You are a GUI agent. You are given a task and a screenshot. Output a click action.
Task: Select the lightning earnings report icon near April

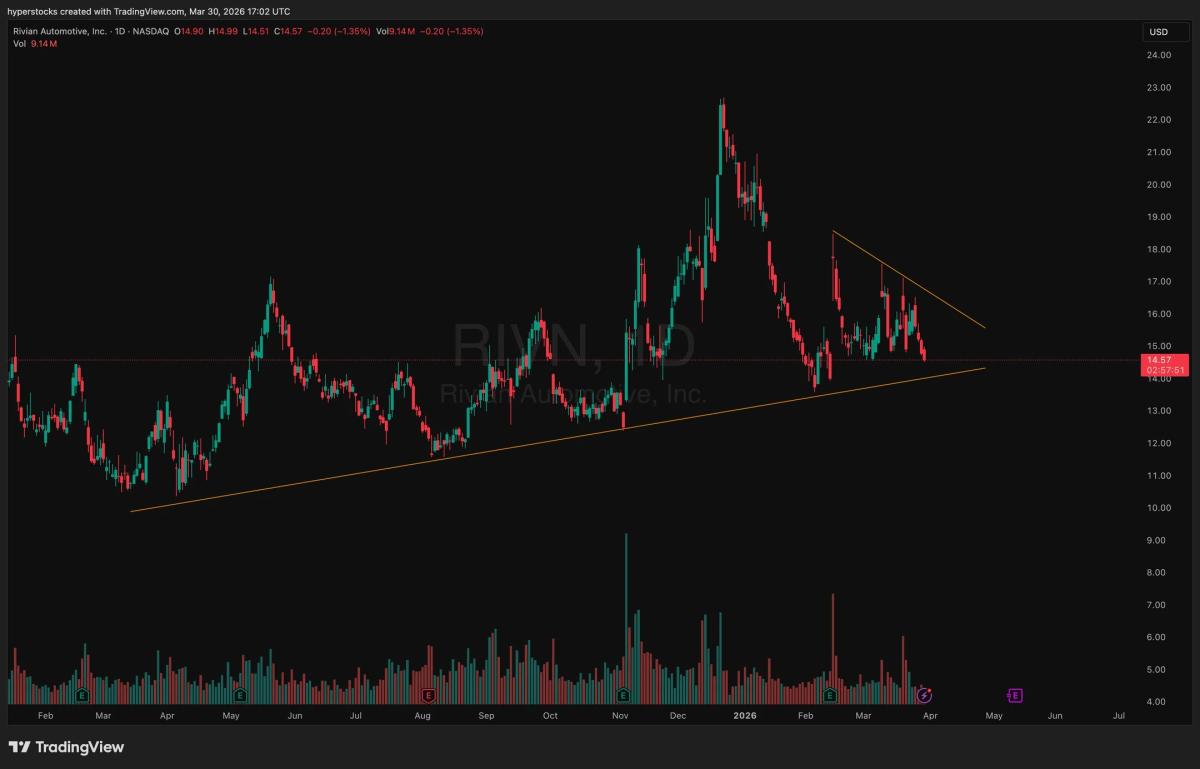[925, 694]
